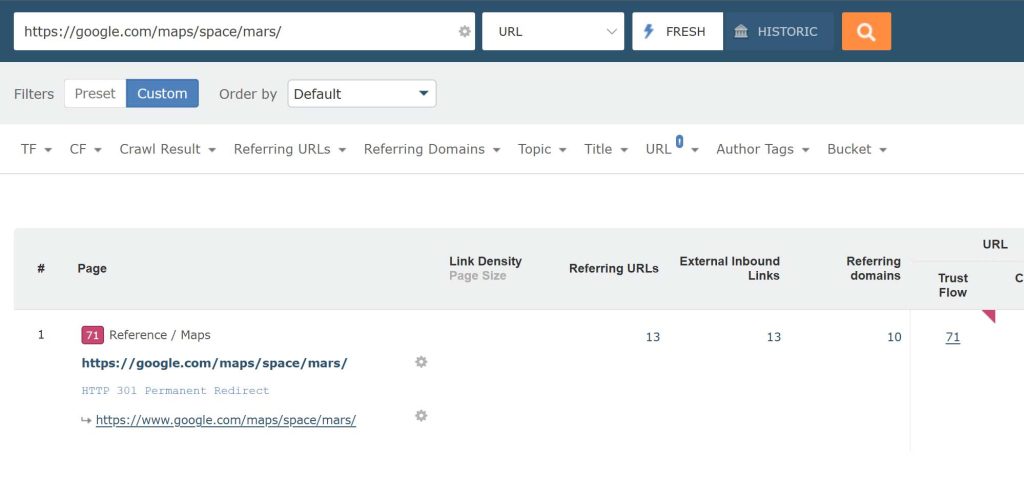The image size is (1024, 478).
Task: Click the Order by label
Action: 248,93
